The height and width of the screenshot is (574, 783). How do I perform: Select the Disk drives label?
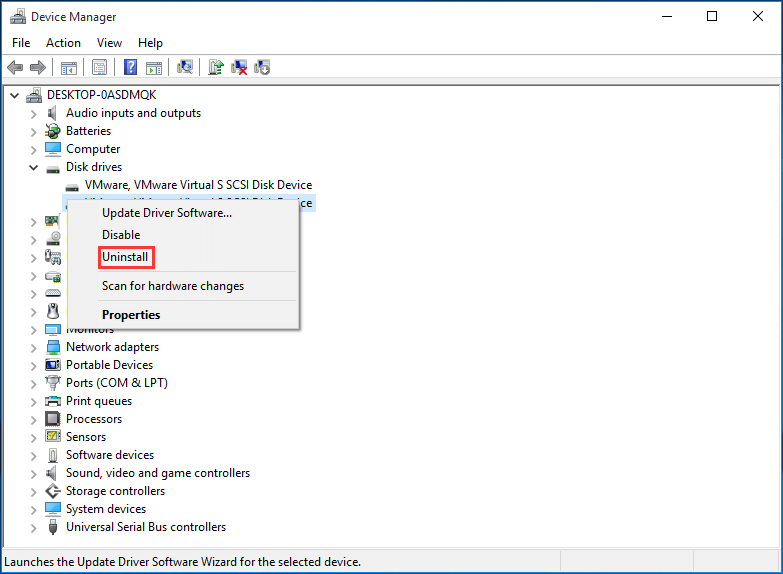[x=94, y=167]
